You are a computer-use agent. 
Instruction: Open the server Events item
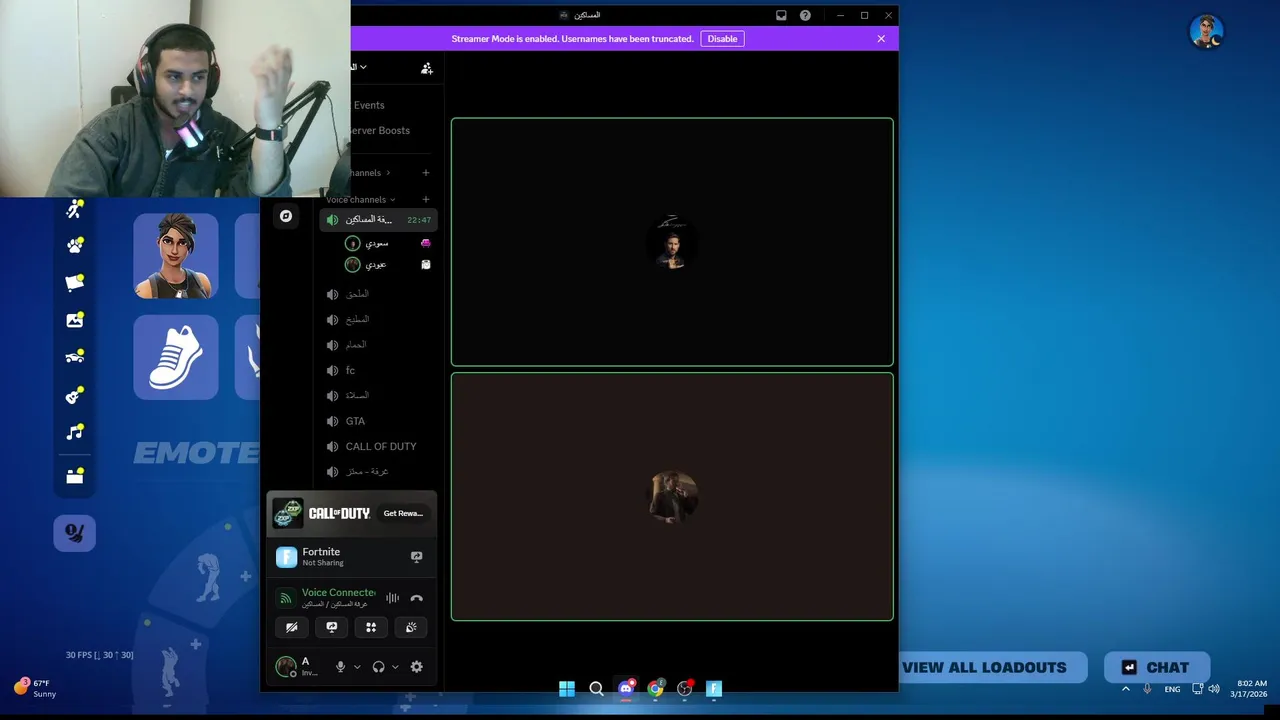368,105
